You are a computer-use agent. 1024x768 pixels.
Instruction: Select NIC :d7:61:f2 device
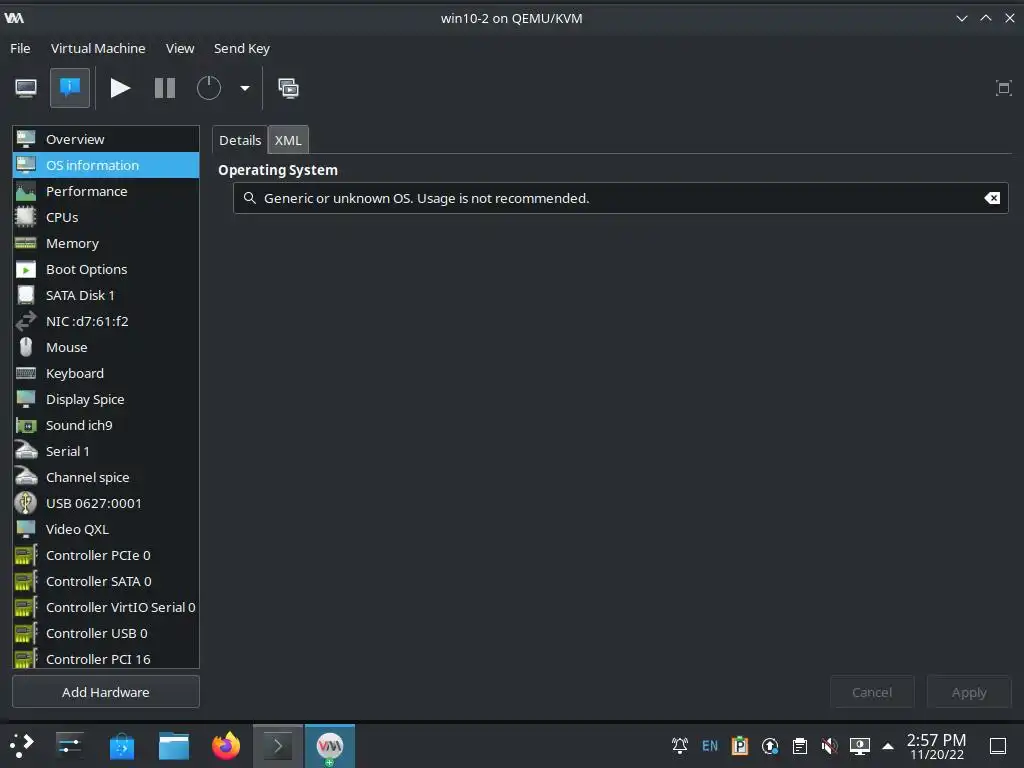click(106, 321)
